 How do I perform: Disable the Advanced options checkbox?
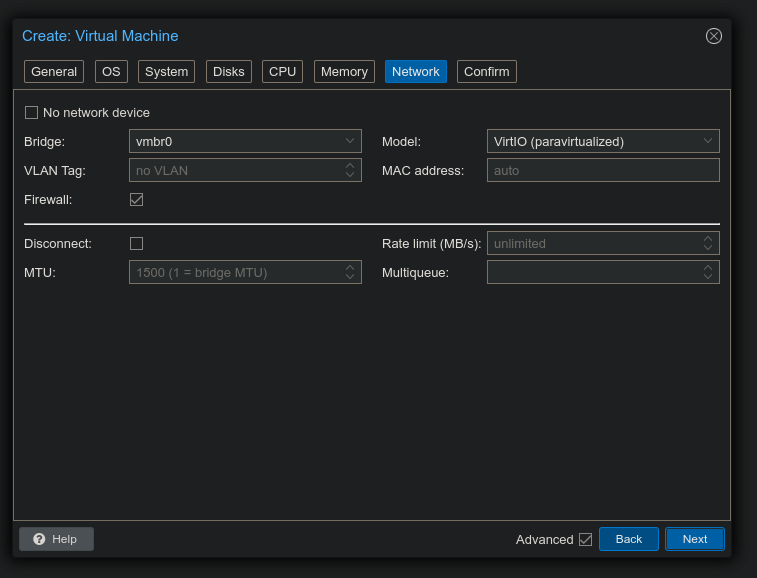(x=585, y=539)
